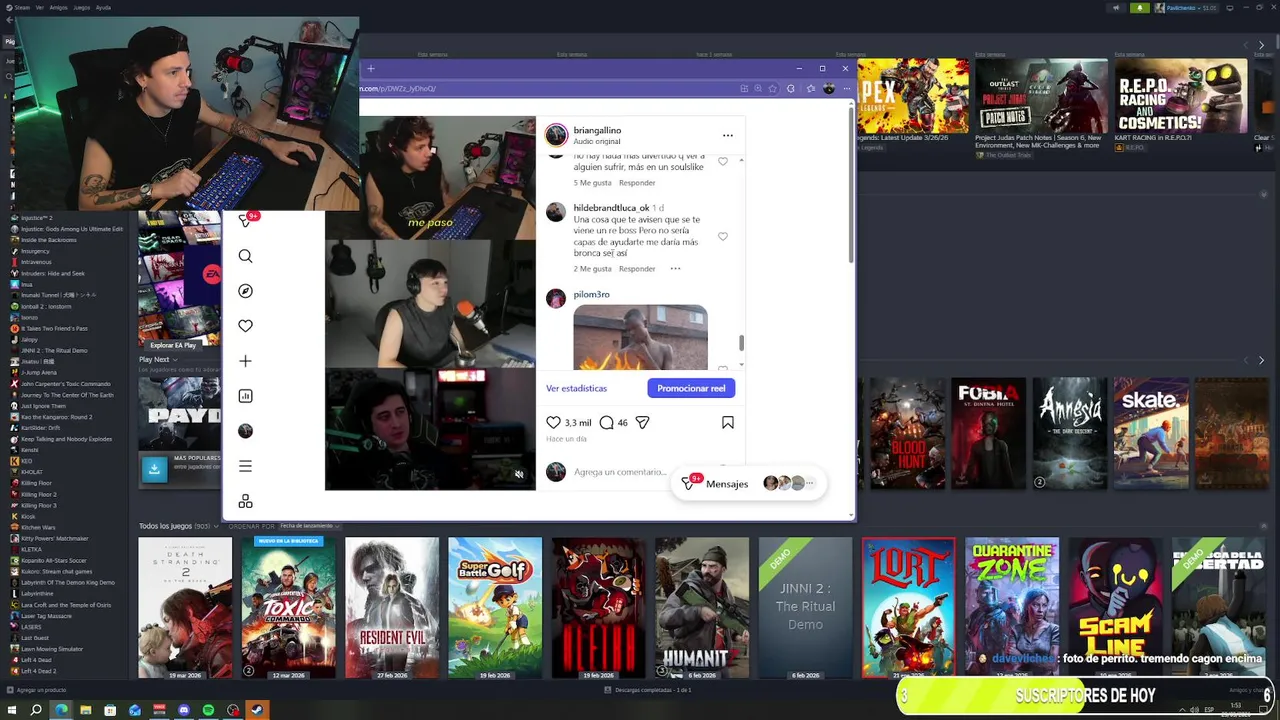Select Kenshi in the Steam library list
Image resolution: width=1280 pixels, height=720 pixels.
coord(28,450)
